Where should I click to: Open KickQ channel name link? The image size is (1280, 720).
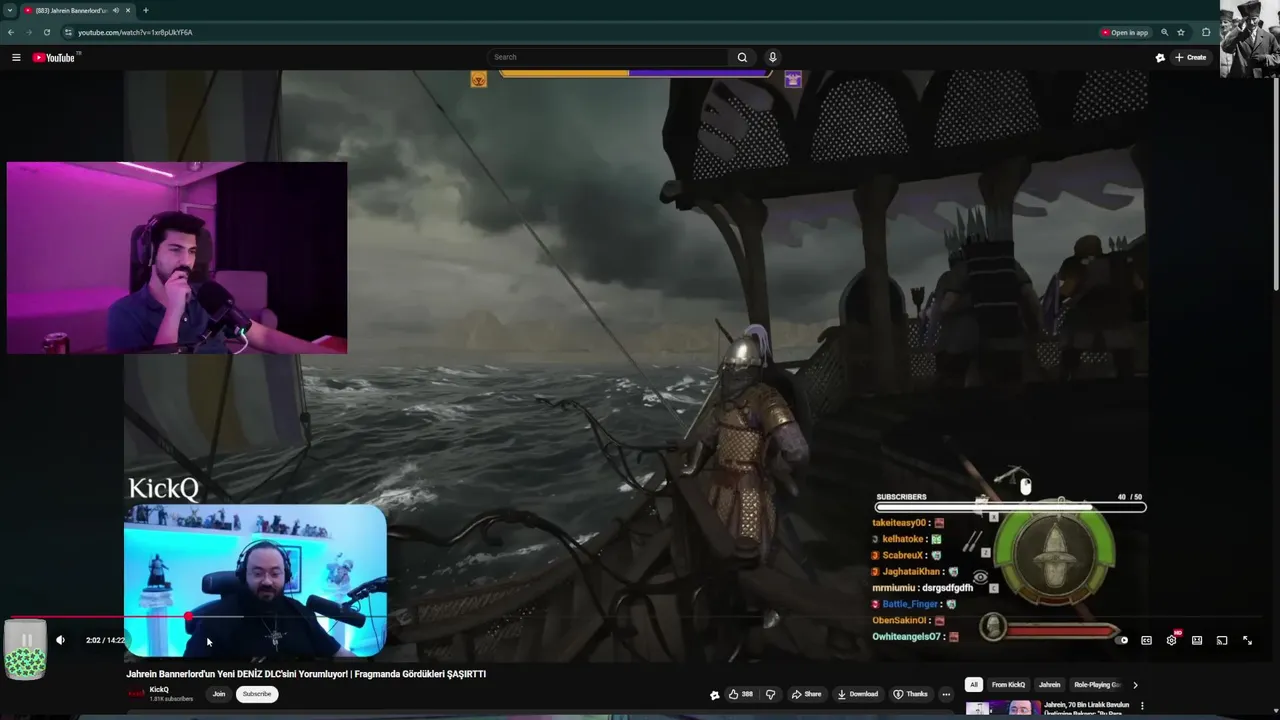click(159, 690)
